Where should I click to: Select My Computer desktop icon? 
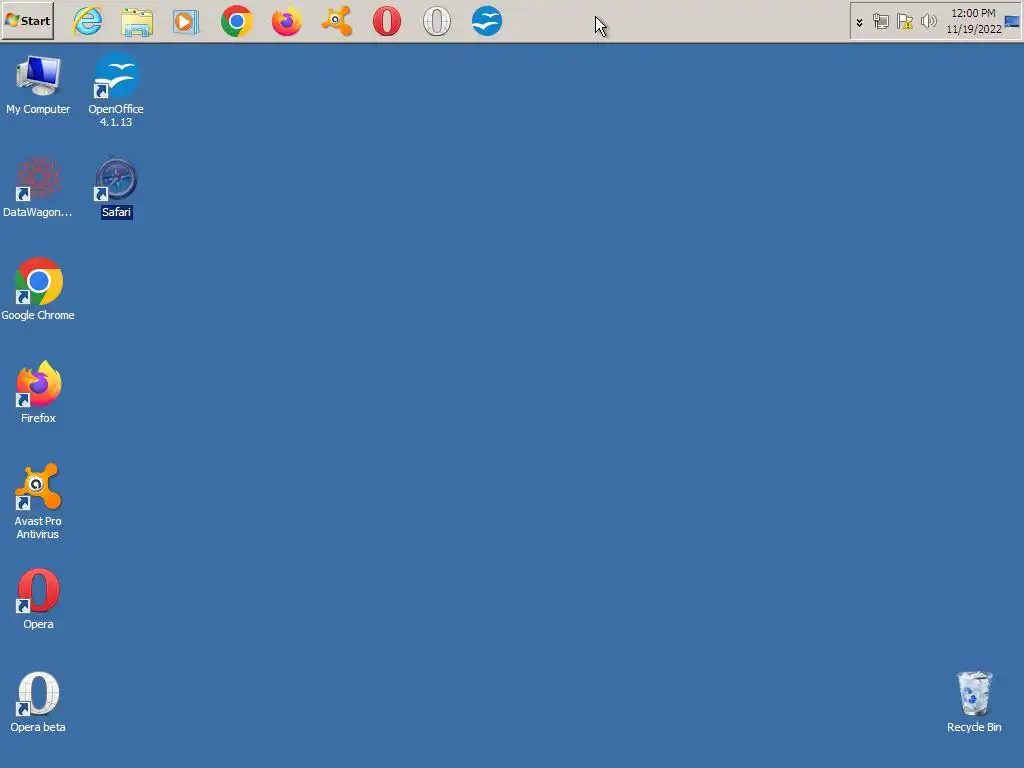[38, 86]
